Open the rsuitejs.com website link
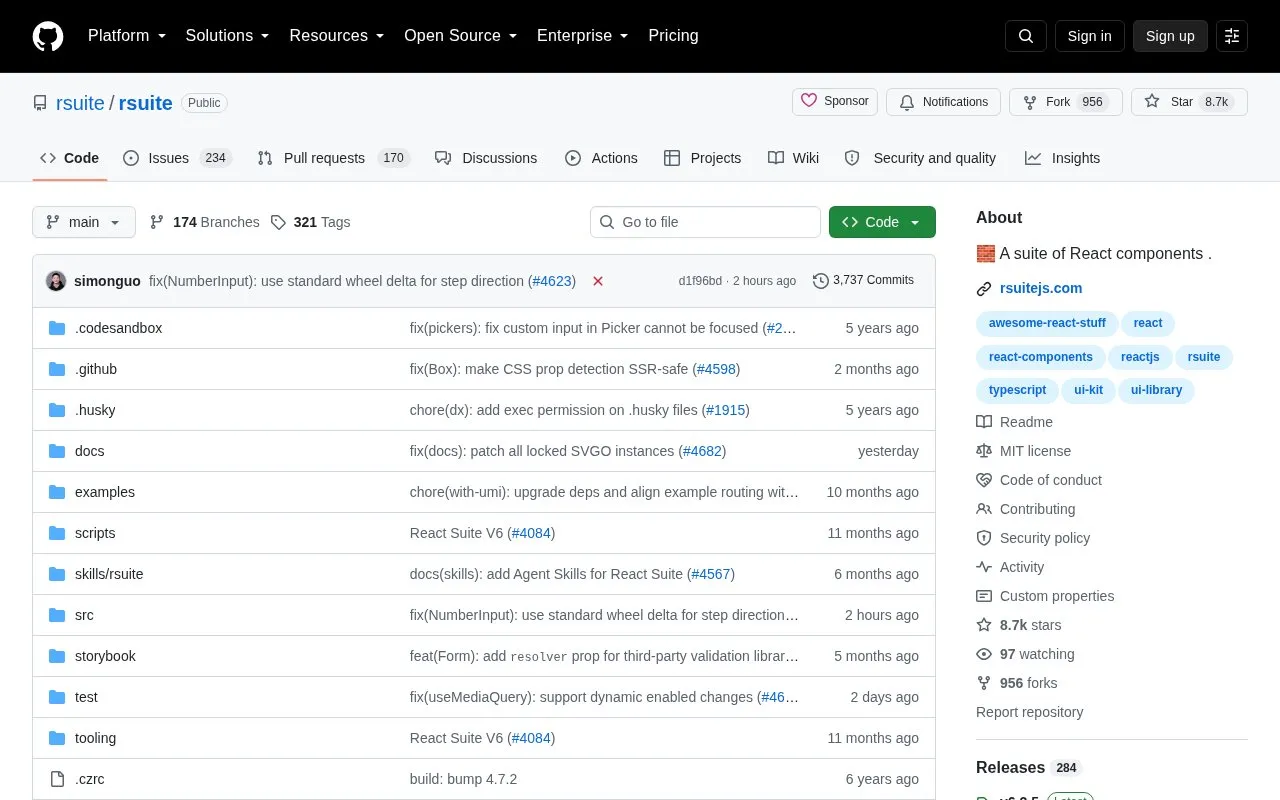 [x=1041, y=288]
